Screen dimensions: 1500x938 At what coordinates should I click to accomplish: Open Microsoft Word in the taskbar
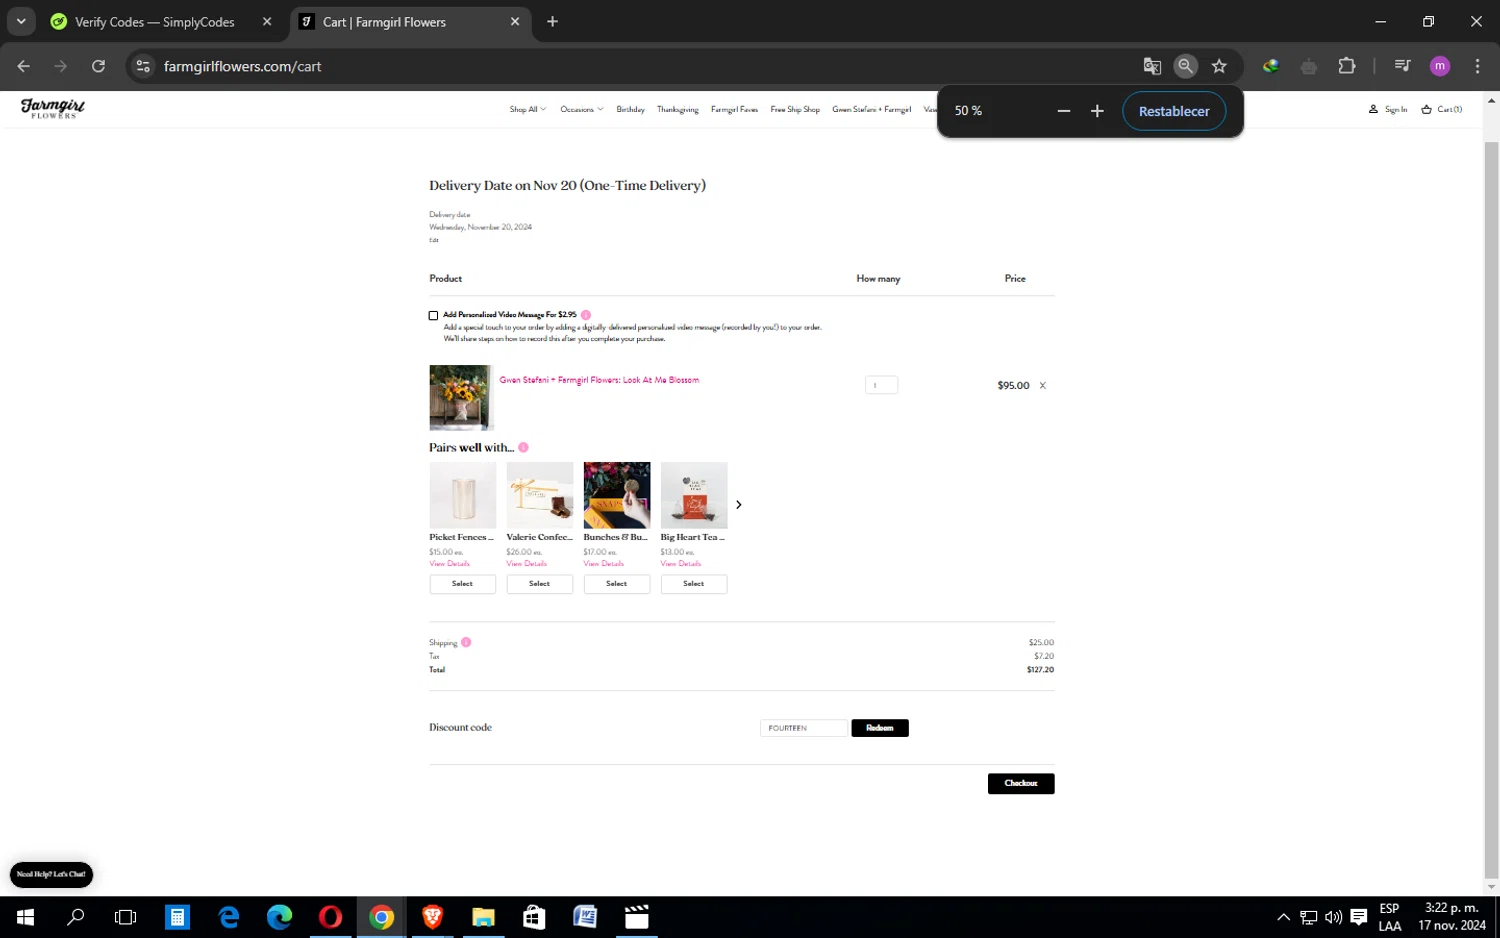coord(585,917)
